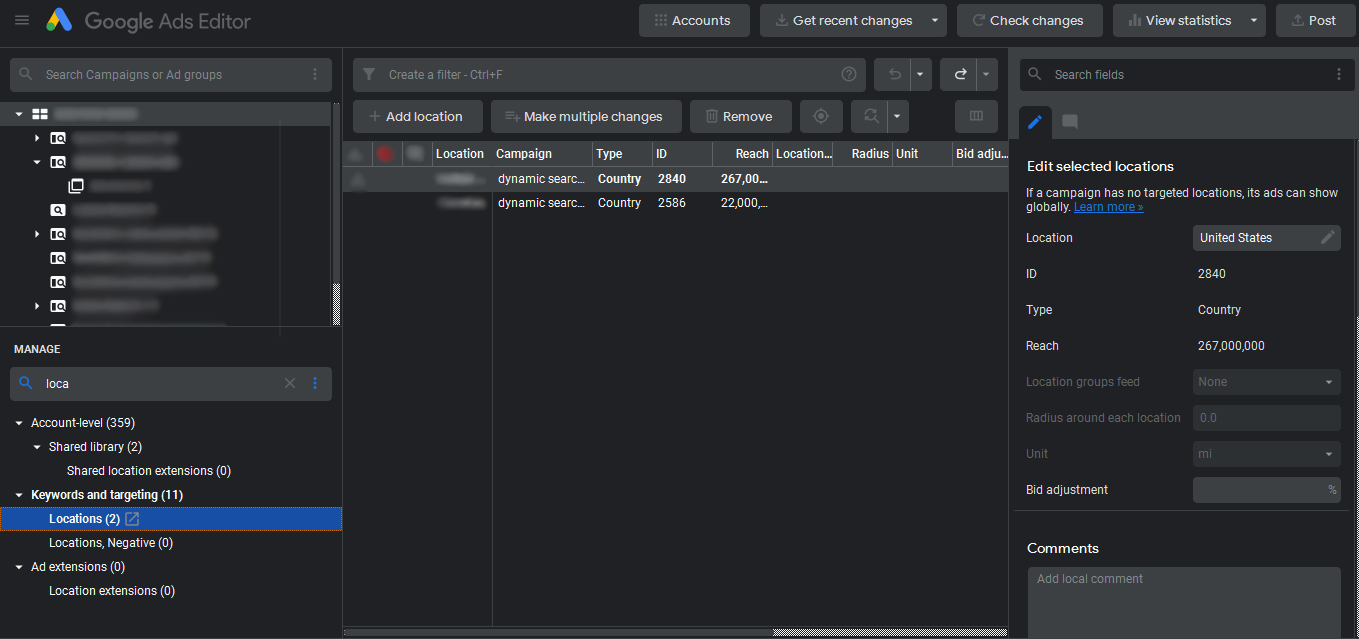Open filter help question mark icon

tap(849, 74)
